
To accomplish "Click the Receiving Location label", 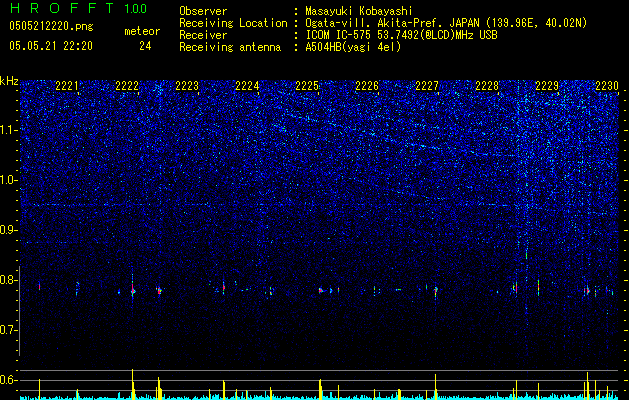I will (233, 23).
